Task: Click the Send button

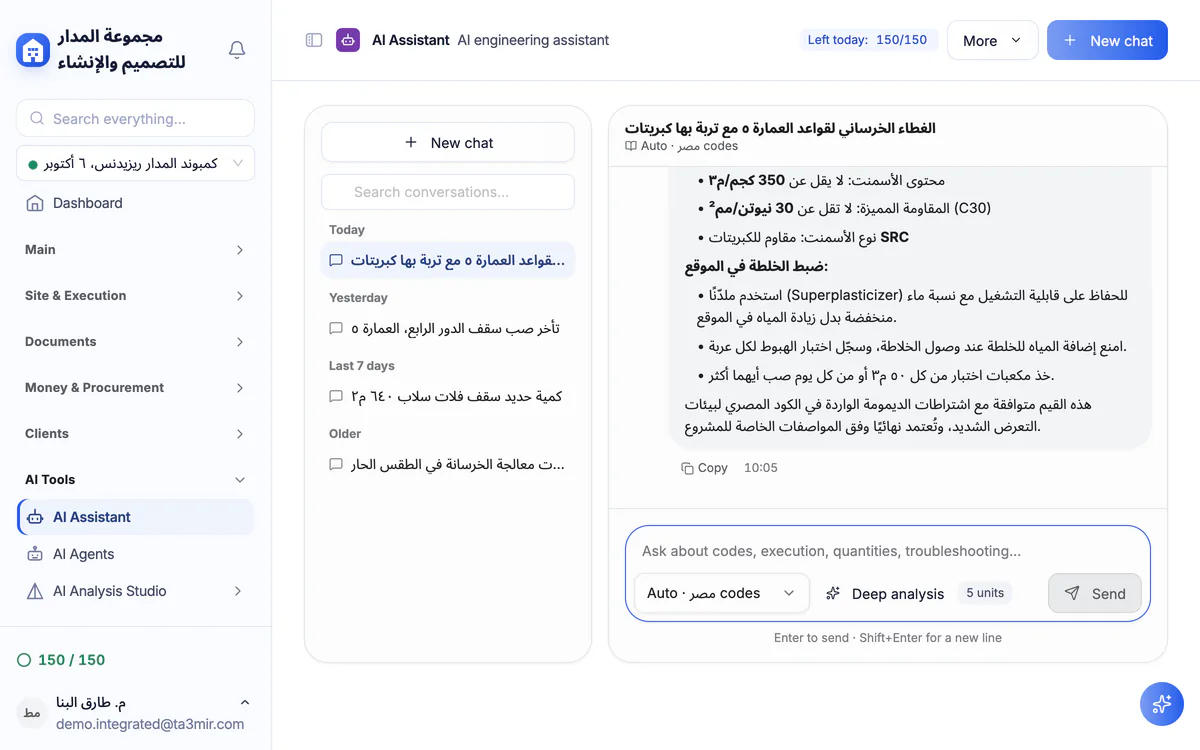Action: point(1094,593)
